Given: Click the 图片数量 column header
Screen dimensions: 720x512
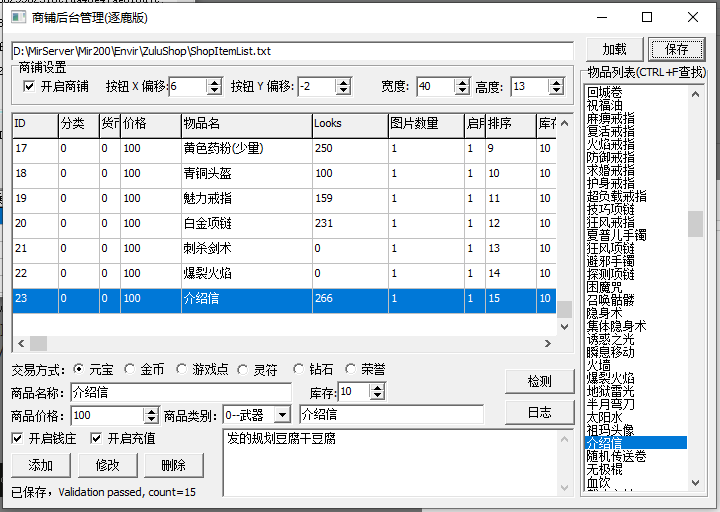Looking at the screenshot, I should 426,124.
